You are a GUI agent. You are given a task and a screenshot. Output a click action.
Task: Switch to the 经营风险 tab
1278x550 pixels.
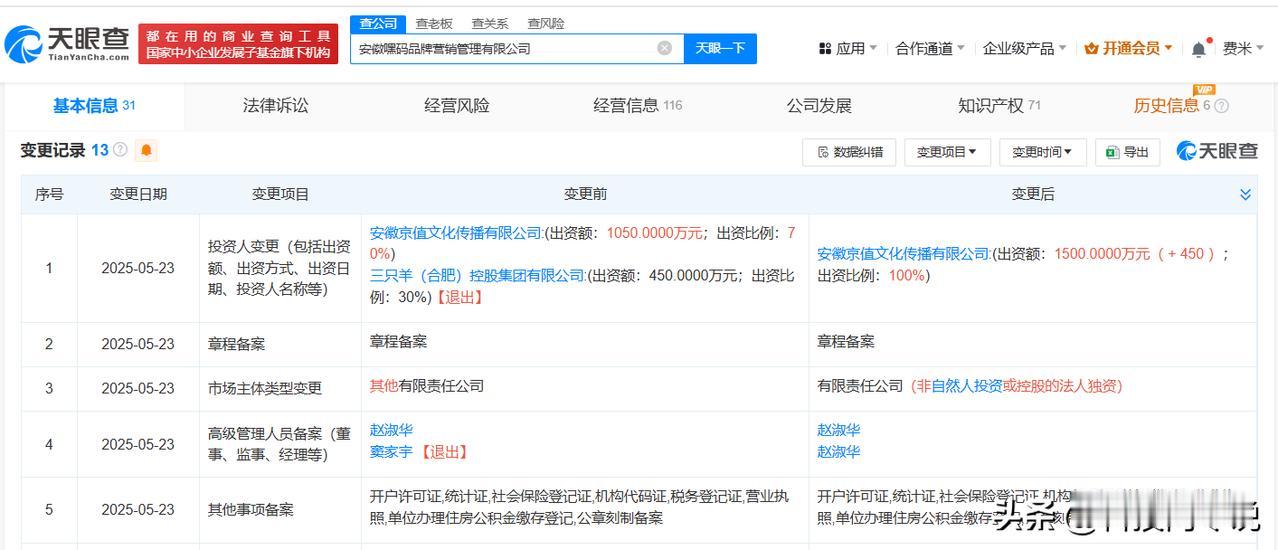(457, 105)
